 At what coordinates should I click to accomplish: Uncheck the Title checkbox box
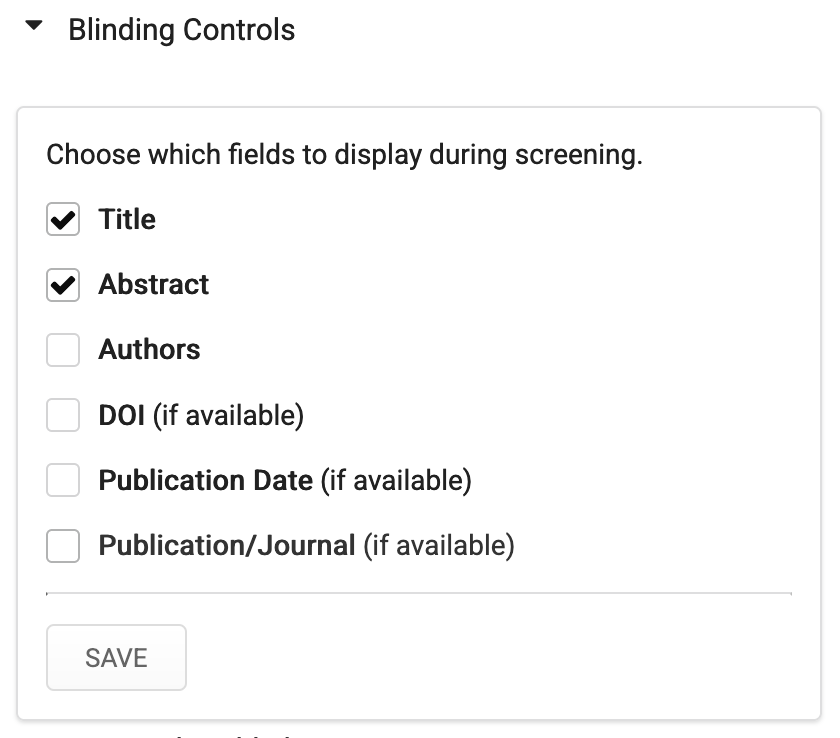(x=63, y=220)
